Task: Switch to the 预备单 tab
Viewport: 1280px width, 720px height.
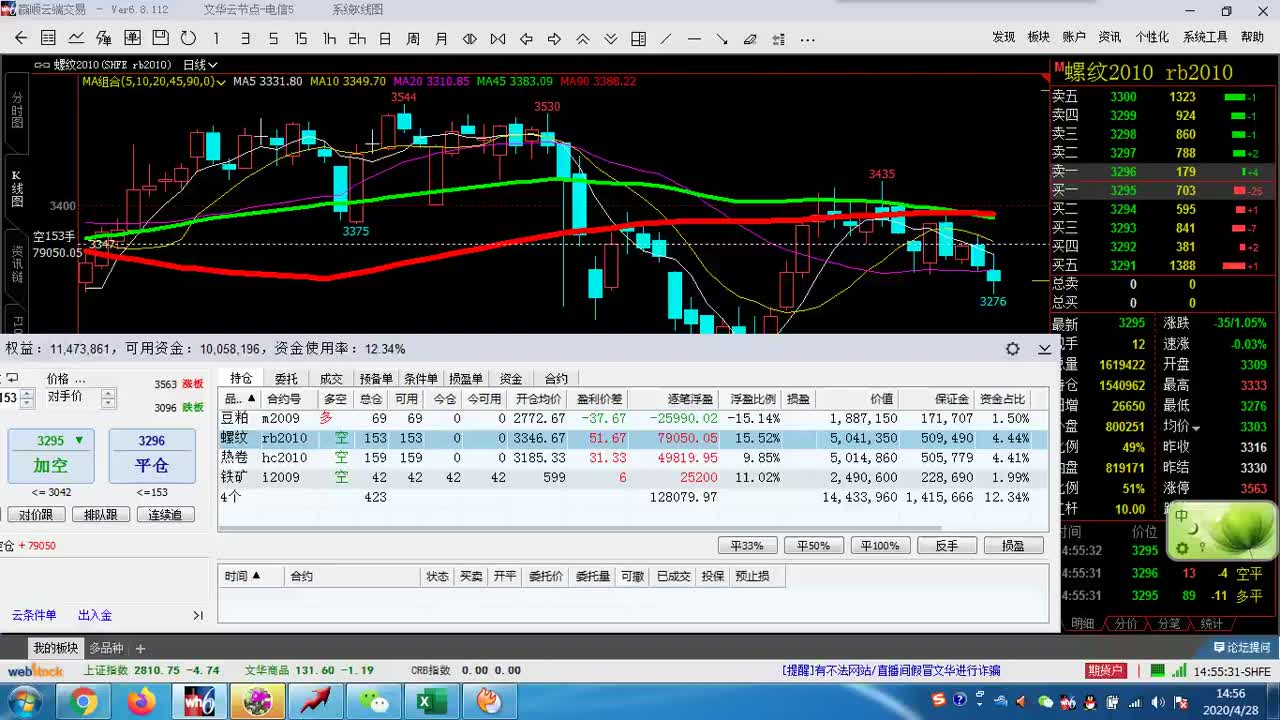Action: click(376, 378)
